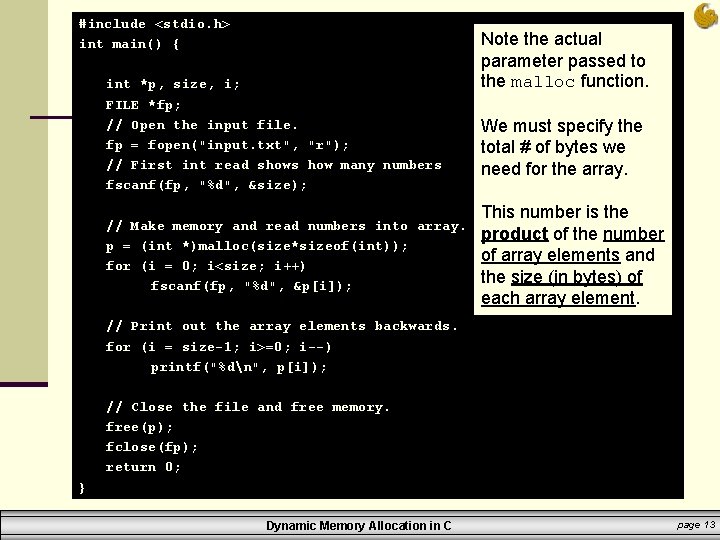Viewport: 720px width, 540px height.
Task: Click 'We must specify the' note text
Action: pyautogui.click(x=562, y=126)
